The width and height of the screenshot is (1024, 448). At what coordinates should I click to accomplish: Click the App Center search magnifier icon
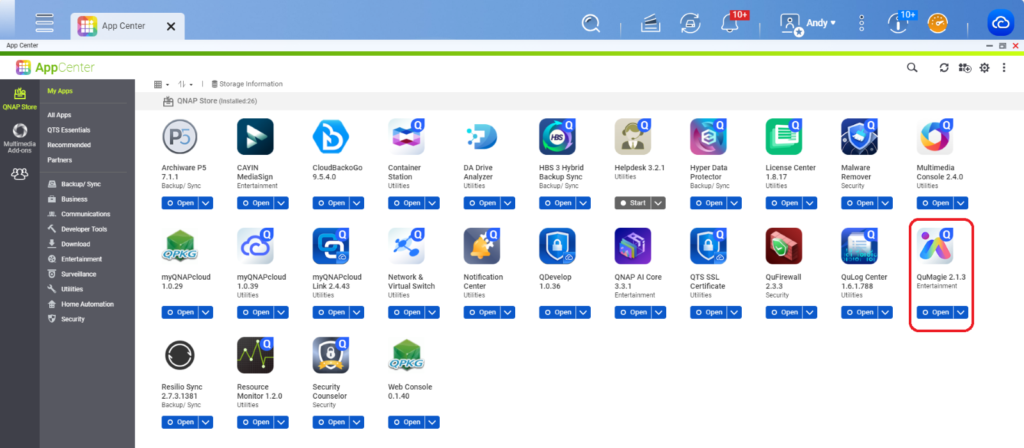pyautogui.click(x=911, y=67)
